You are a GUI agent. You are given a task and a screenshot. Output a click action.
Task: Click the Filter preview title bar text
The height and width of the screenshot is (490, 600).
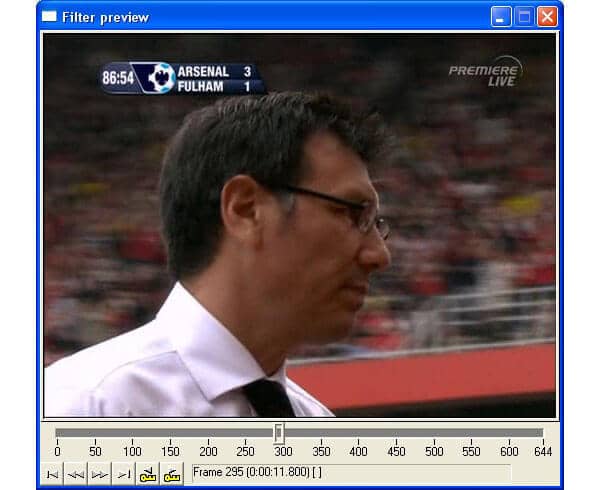pos(105,17)
